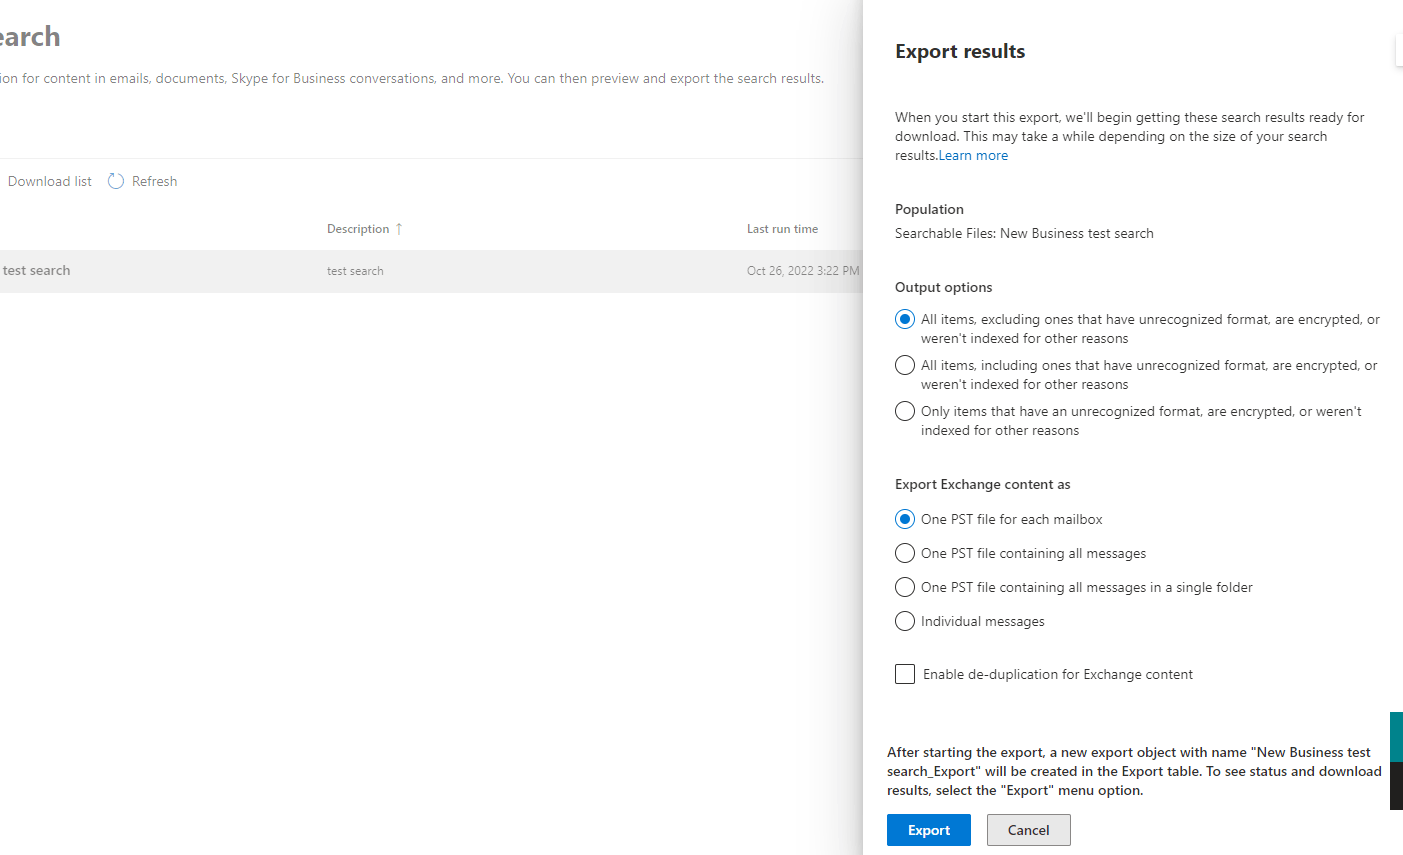Choose the 'Individual messages' export option

[x=905, y=622]
